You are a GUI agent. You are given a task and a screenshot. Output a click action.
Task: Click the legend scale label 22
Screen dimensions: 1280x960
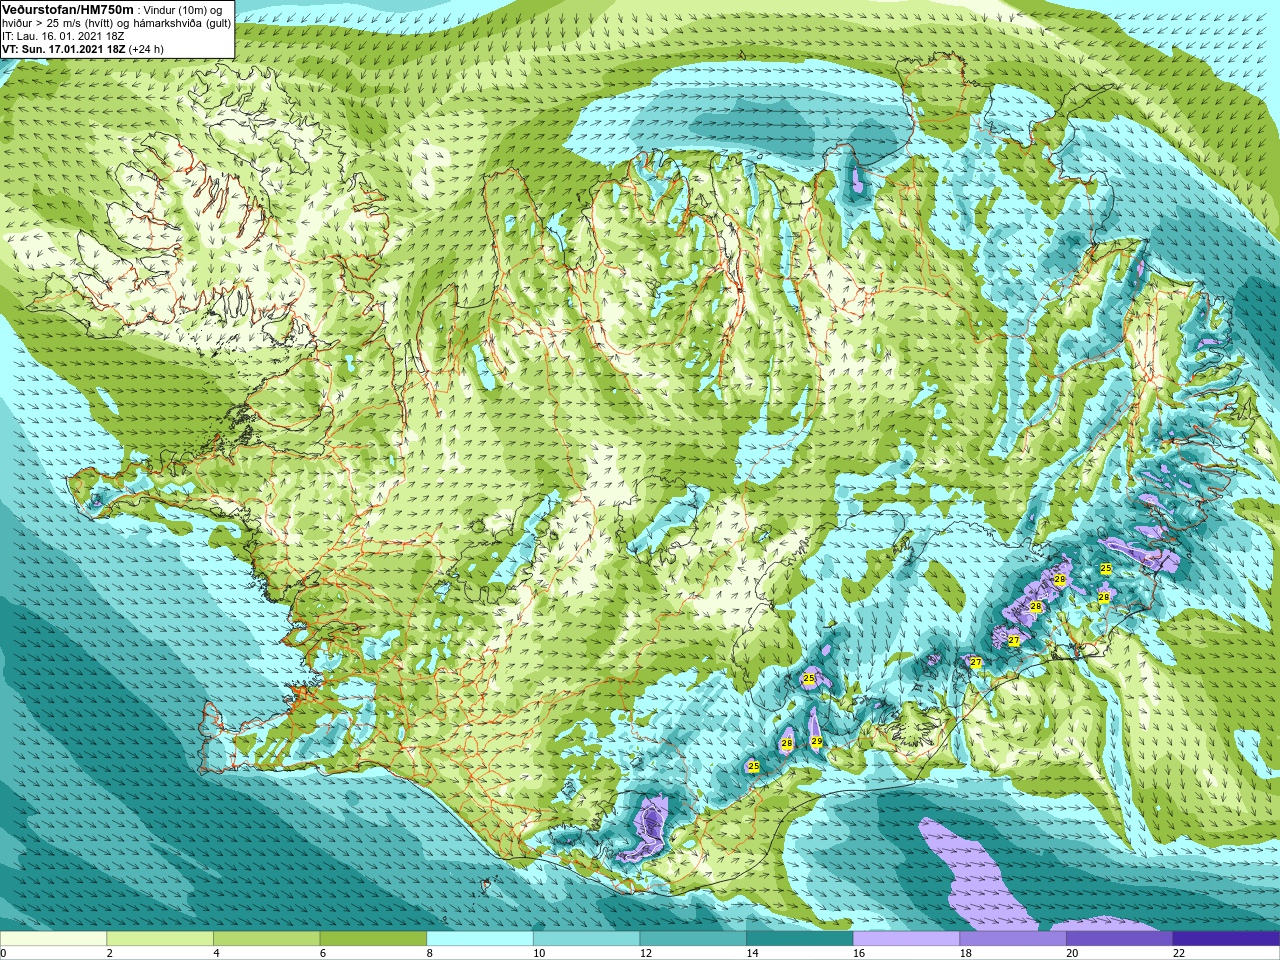point(1179,953)
